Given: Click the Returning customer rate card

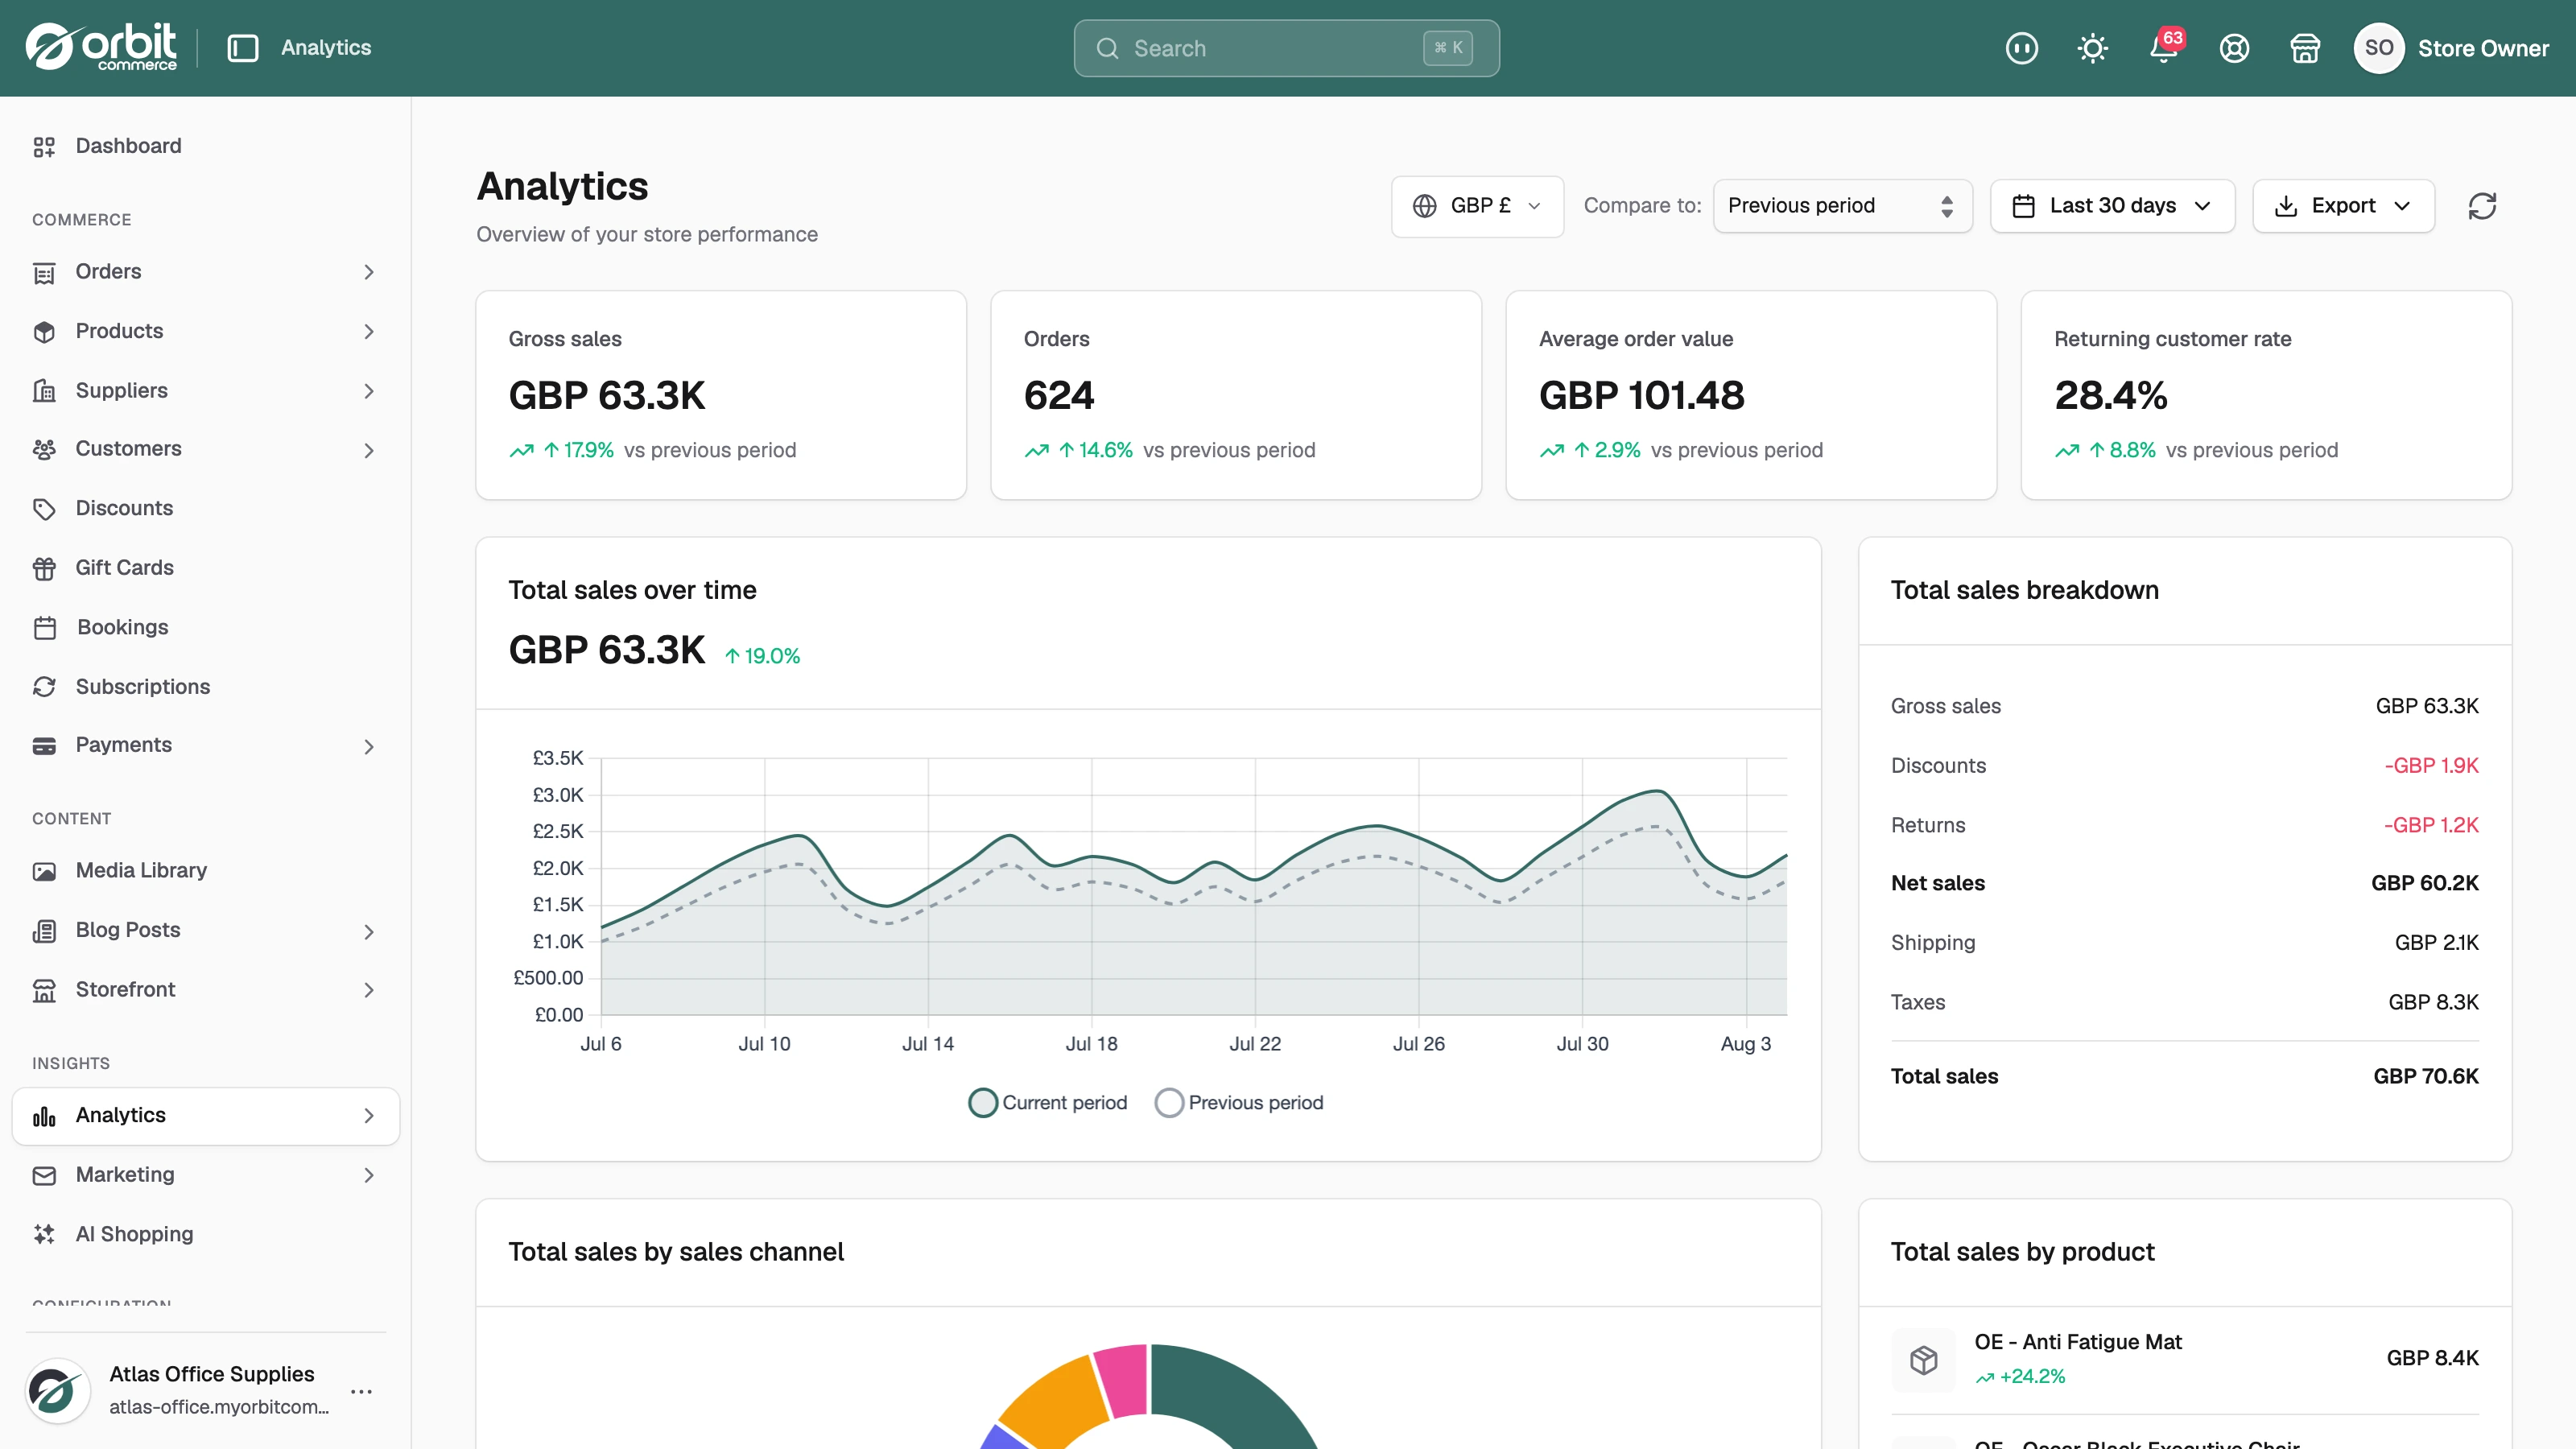Looking at the screenshot, I should pos(2266,395).
